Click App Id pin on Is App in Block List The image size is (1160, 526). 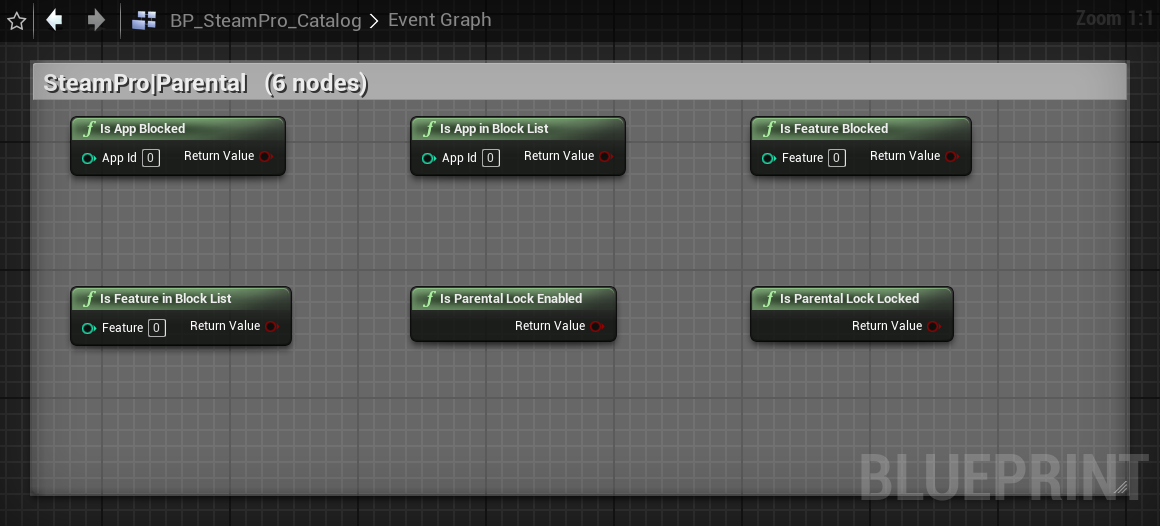428,158
